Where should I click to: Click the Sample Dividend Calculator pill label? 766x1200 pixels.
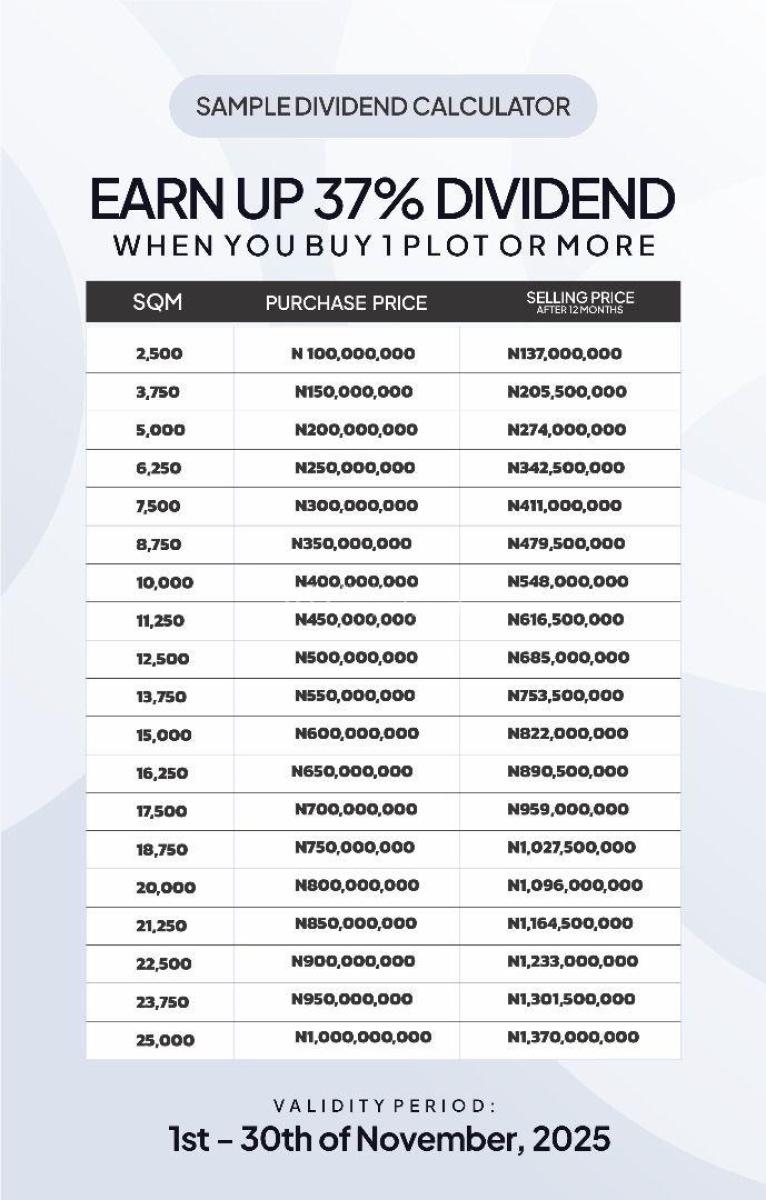tap(383, 106)
